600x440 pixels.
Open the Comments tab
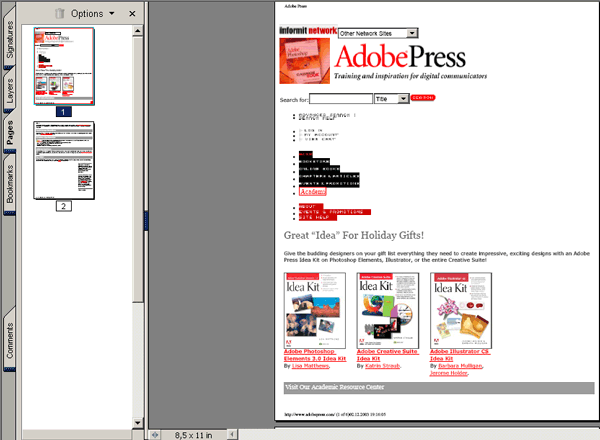point(9,341)
